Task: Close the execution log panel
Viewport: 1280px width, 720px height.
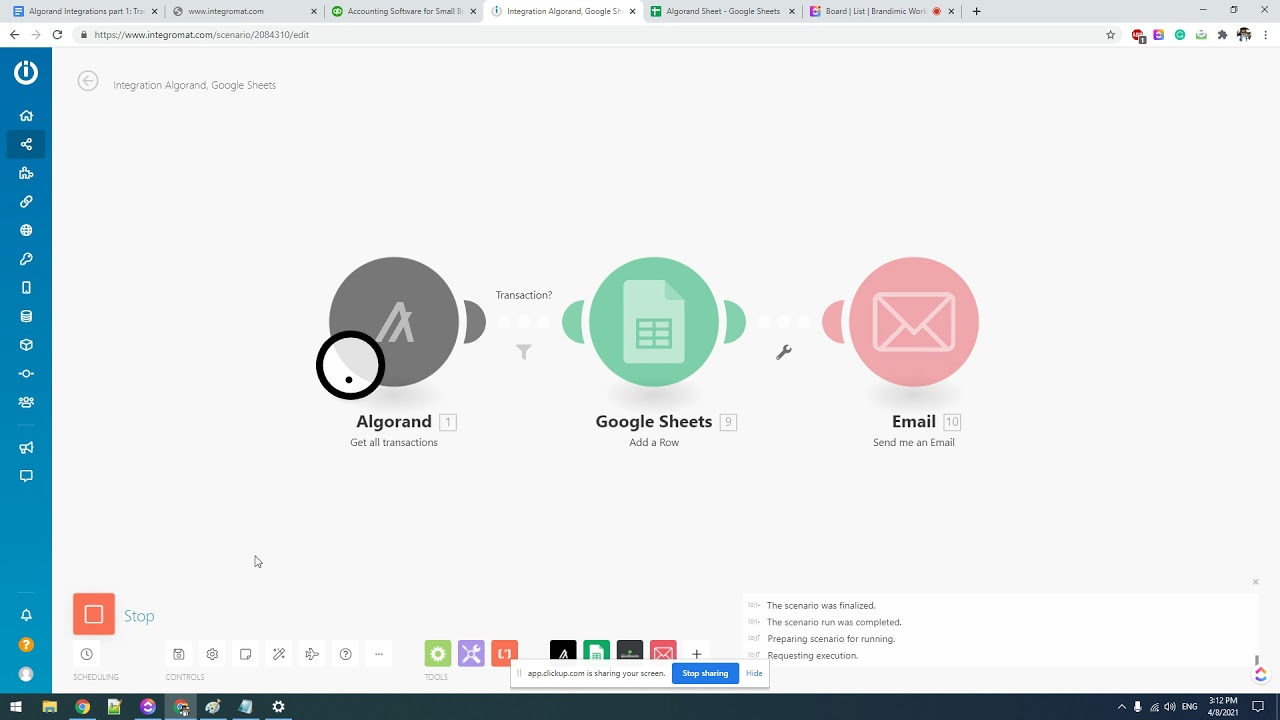Action: tap(1256, 582)
